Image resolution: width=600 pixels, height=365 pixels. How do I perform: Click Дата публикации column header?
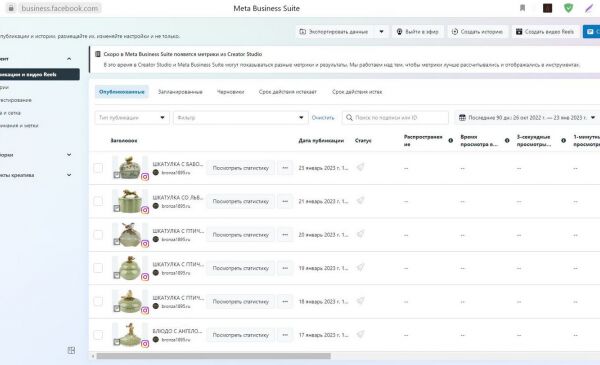[x=321, y=141]
